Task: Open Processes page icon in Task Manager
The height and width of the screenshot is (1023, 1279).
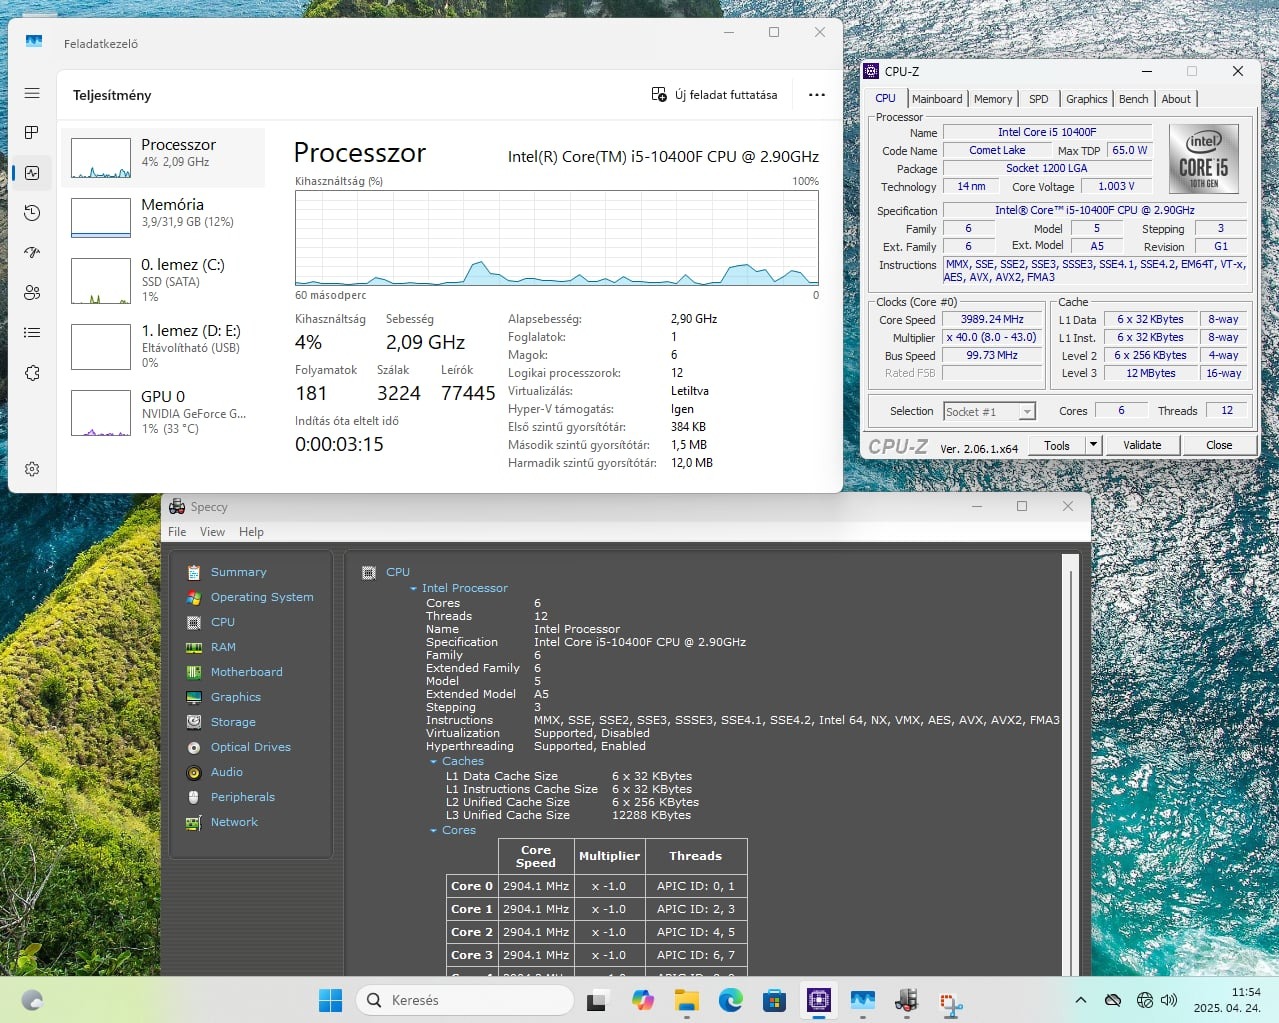Action: pos(32,132)
